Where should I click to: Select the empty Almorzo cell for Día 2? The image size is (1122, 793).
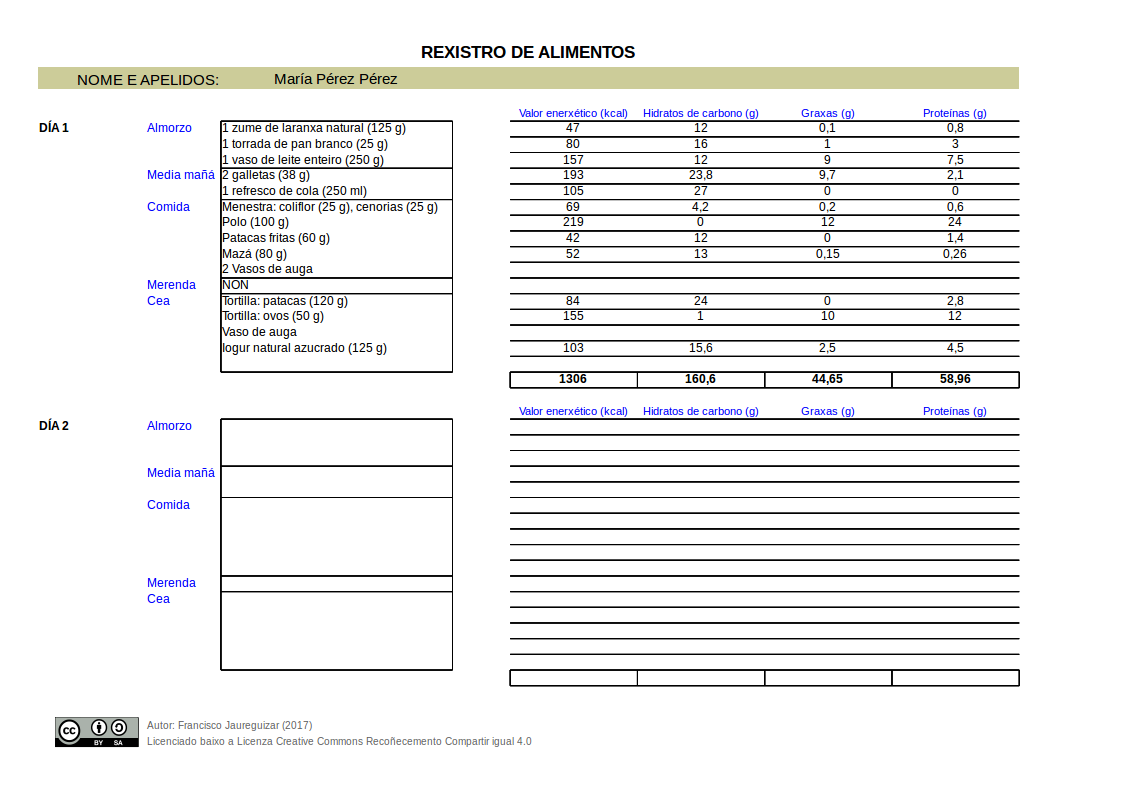[x=335, y=440]
